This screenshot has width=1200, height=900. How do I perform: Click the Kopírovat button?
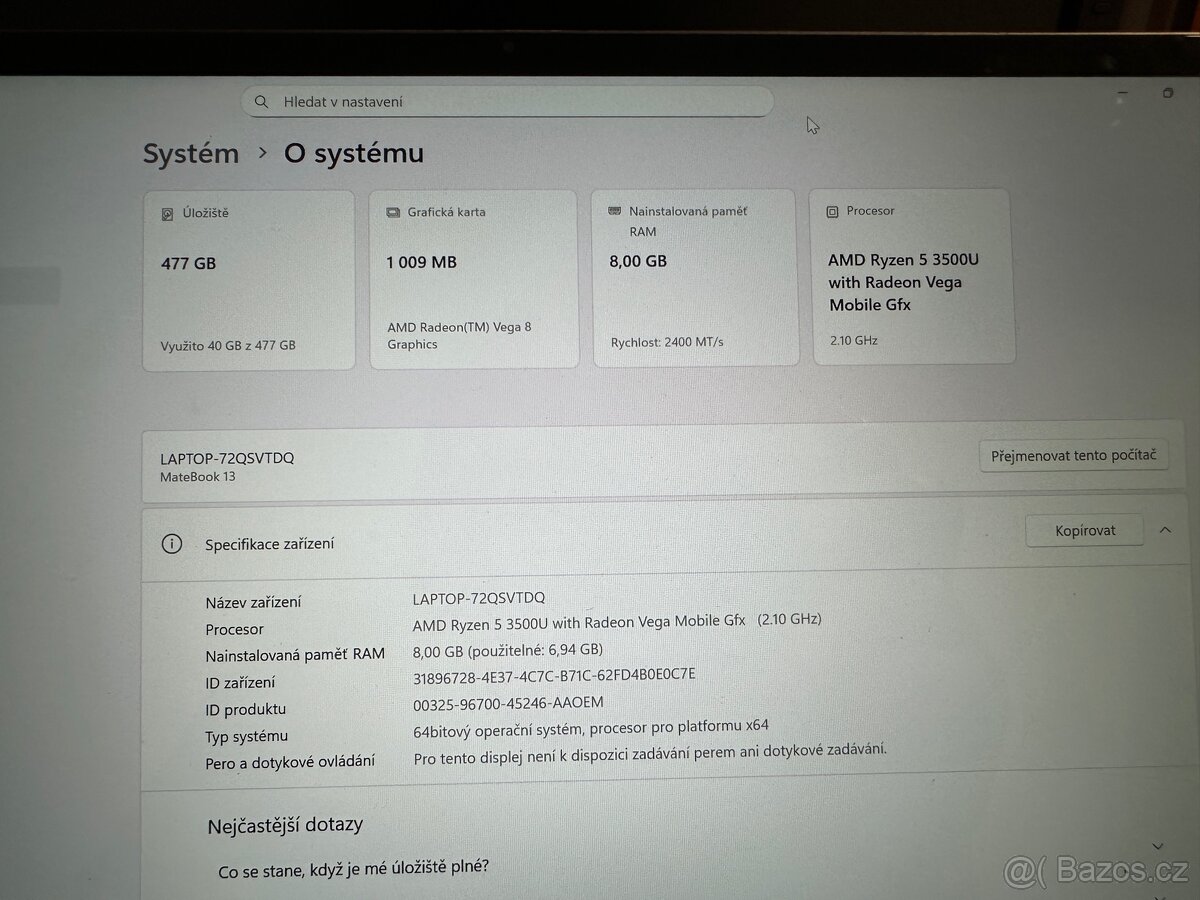[1084, 530]
